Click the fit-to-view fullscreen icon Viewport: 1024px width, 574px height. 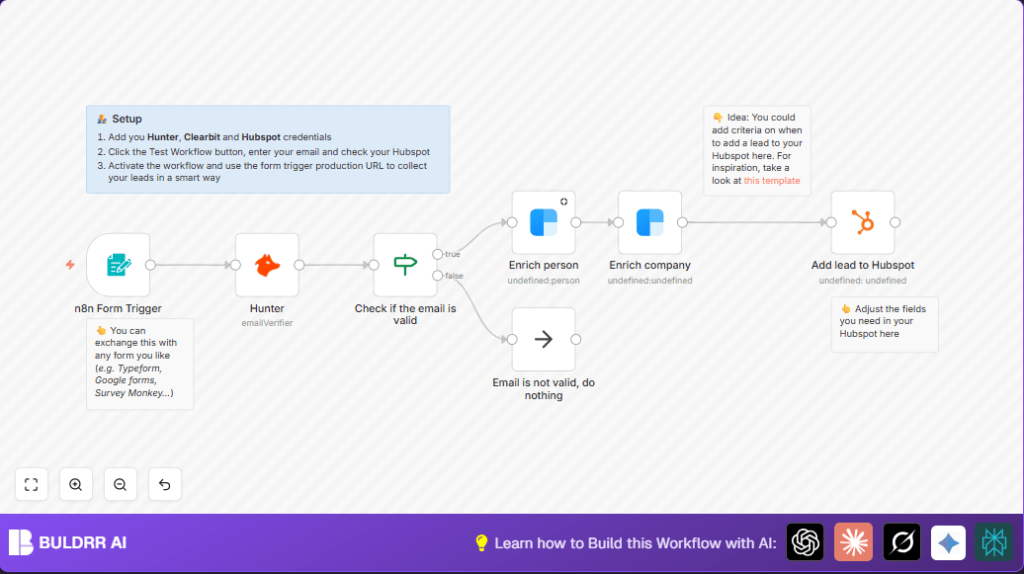(x=31, y=485)
